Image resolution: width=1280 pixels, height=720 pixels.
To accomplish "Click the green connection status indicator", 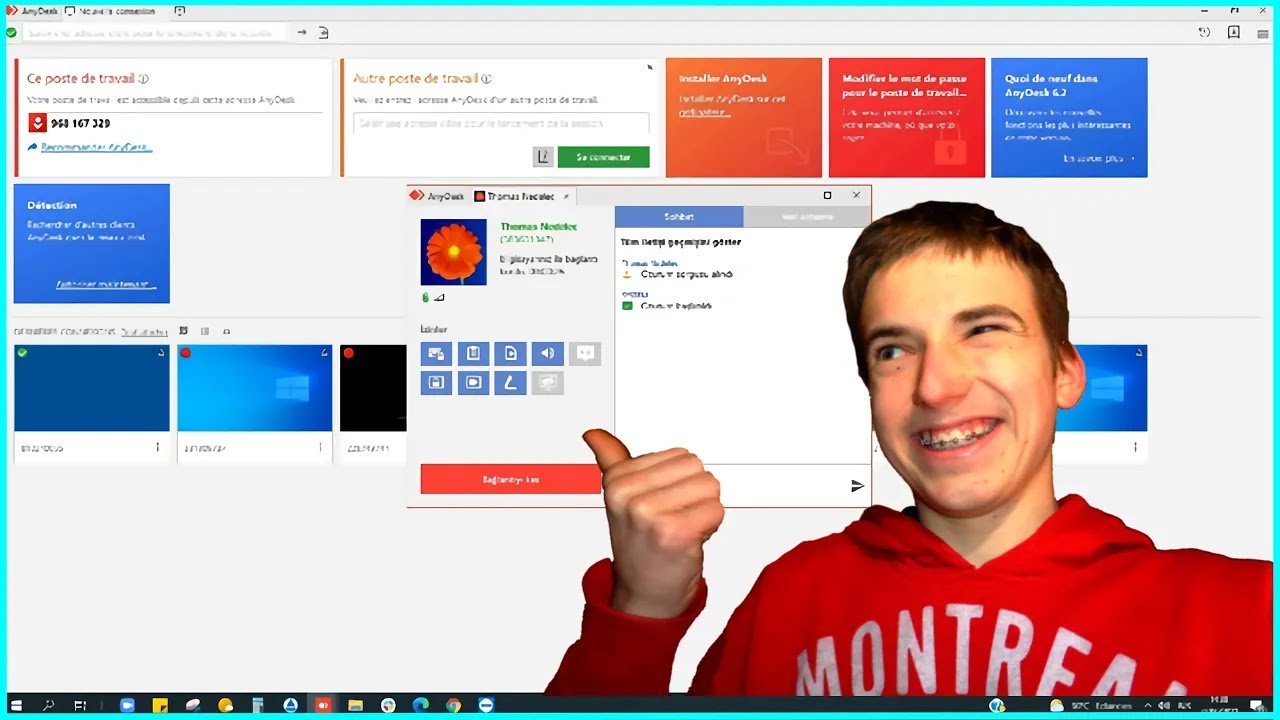I will [x=11, y=33].
